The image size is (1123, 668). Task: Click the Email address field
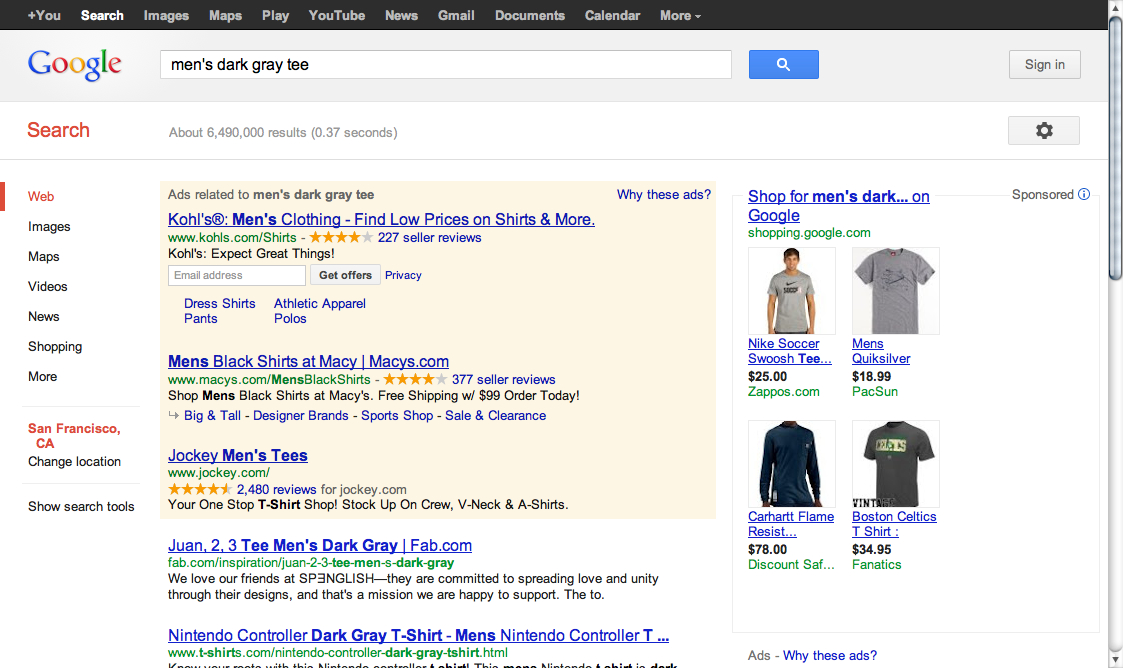coord(236,275)
